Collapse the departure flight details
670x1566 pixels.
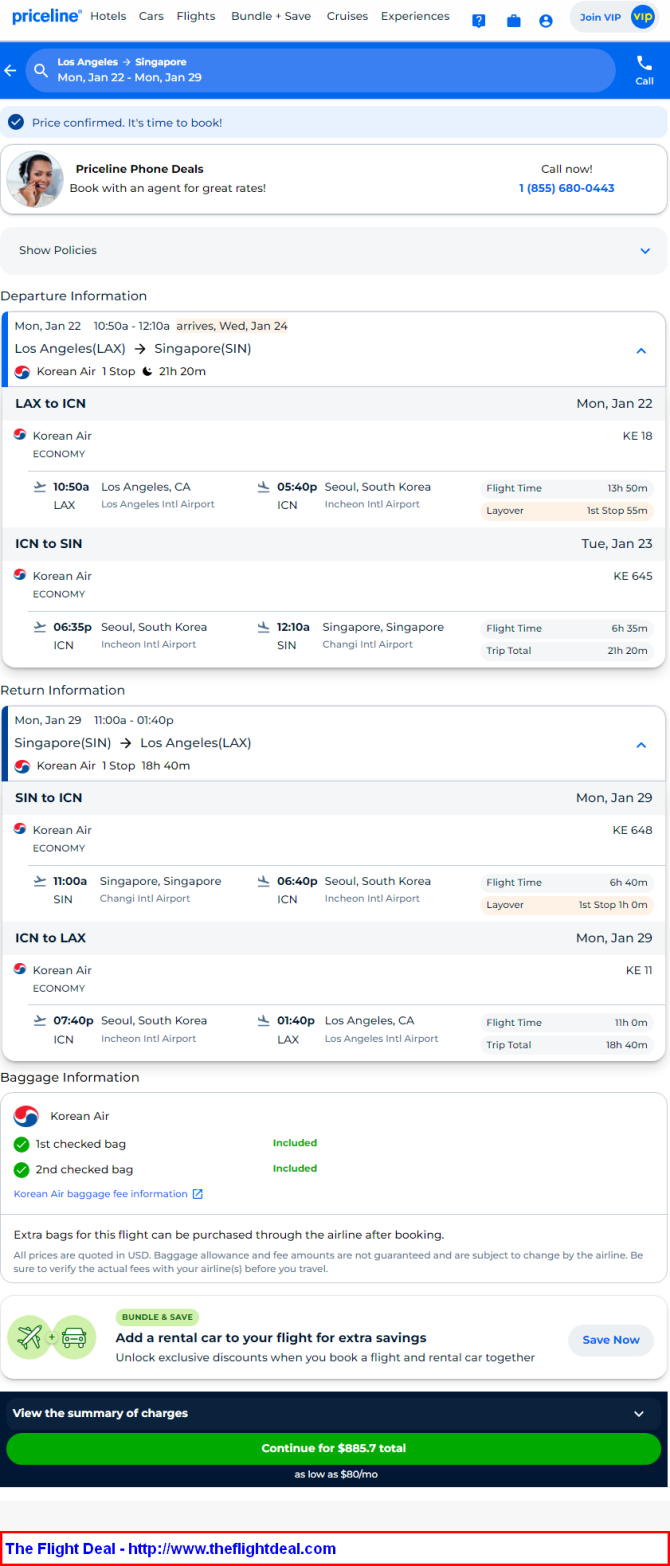(x=642, y=351)
